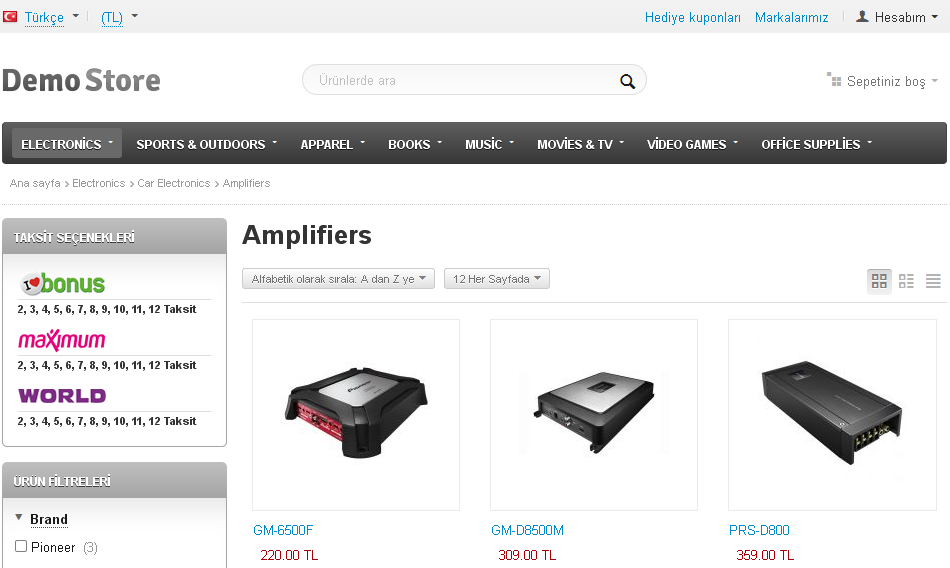Click the Maximum card logo
Image resolution: width=950 pixels, height=568 pixels.
click(62, 340)
